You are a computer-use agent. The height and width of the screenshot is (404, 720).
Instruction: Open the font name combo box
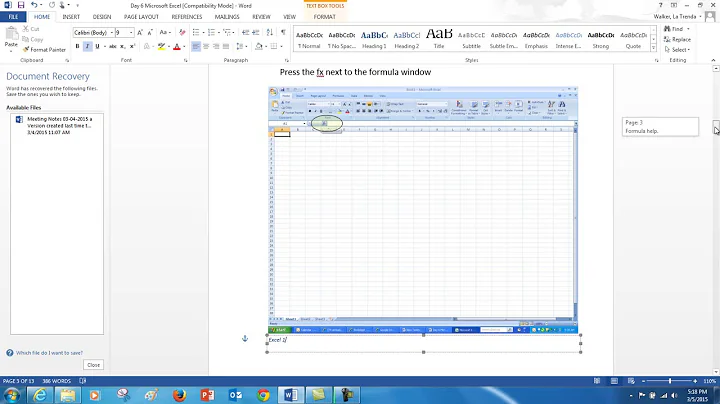93,33
